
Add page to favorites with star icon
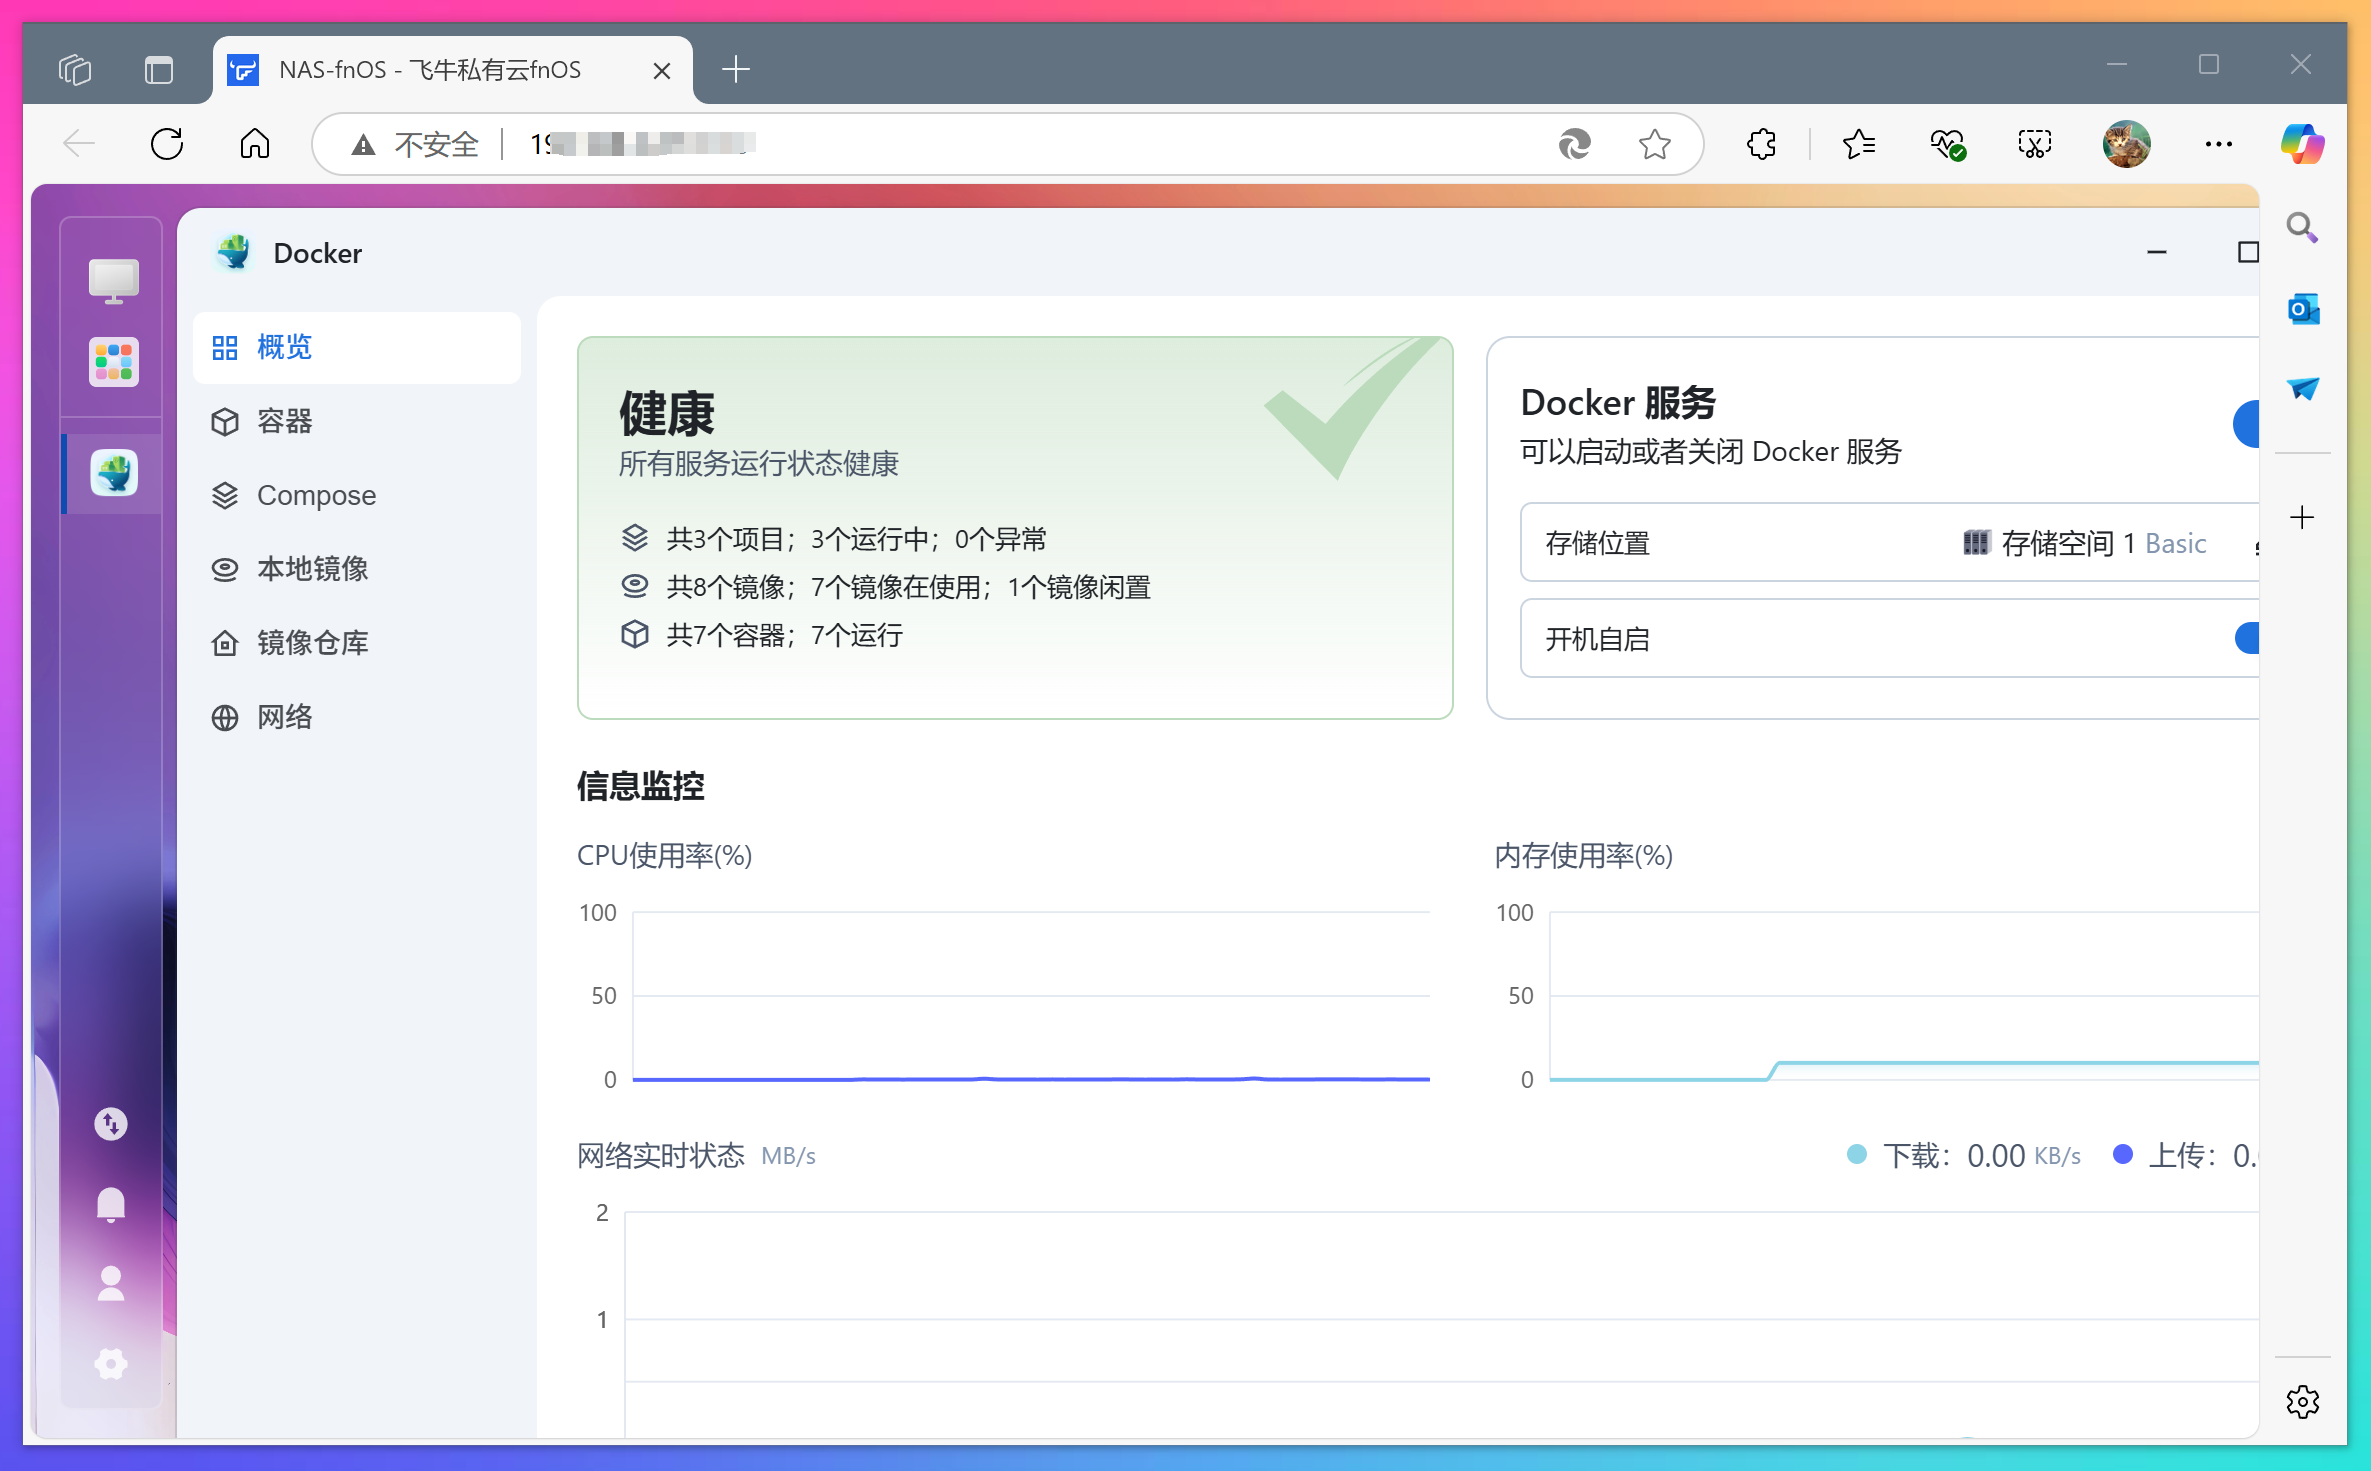pyautogui.click(x=1654, y=145)
